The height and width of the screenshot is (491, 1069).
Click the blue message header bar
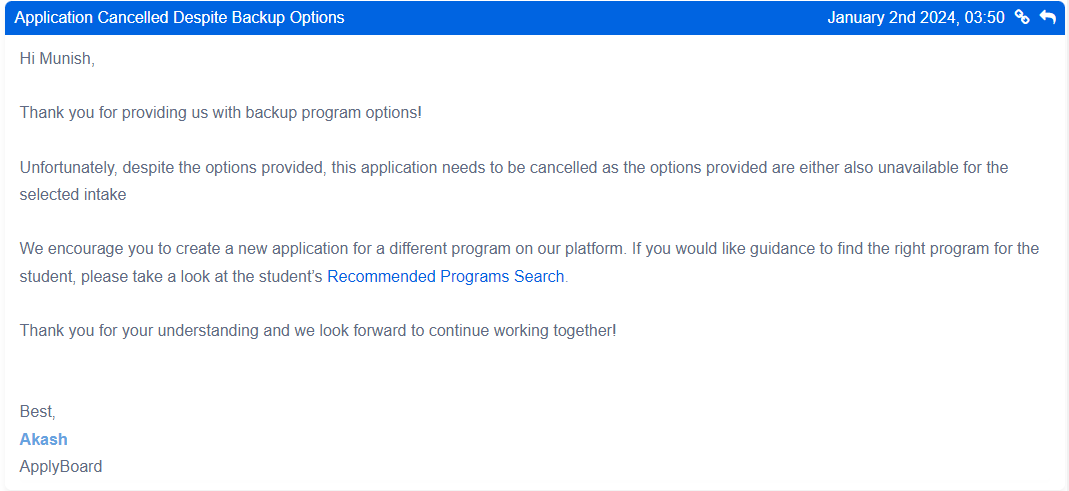(x=534, y=18)
